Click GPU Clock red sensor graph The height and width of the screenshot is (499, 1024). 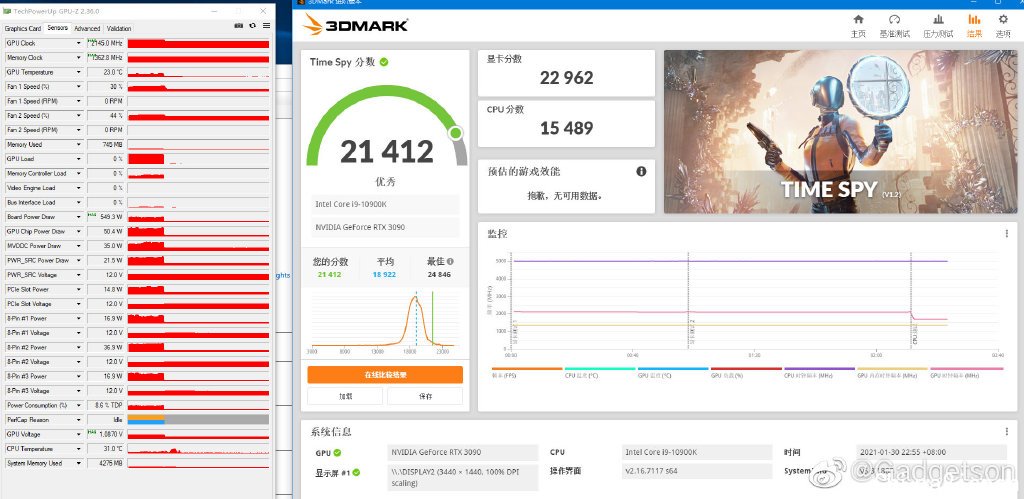(199, 43)
